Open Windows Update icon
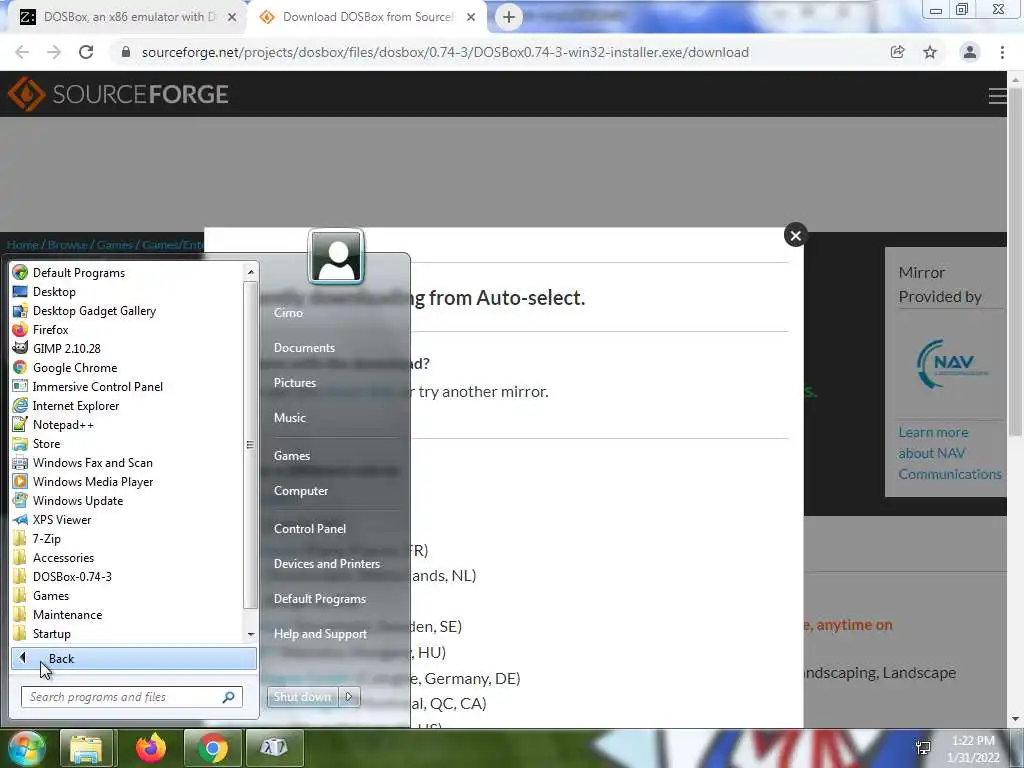Image resolution: width=1024 pixels, height=768 pixels. coord(20,500)
